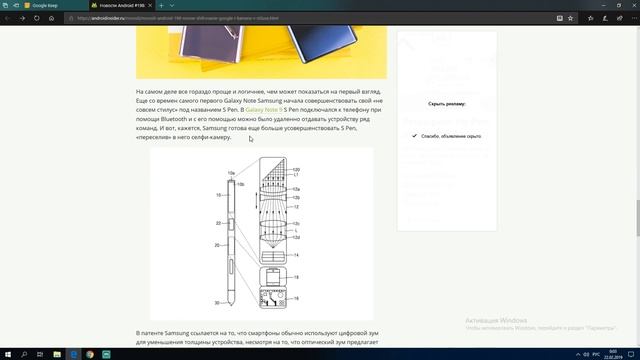Screen dimensions: 640x360
Task: Show hidden system tray icons
Action: point(578,354)
